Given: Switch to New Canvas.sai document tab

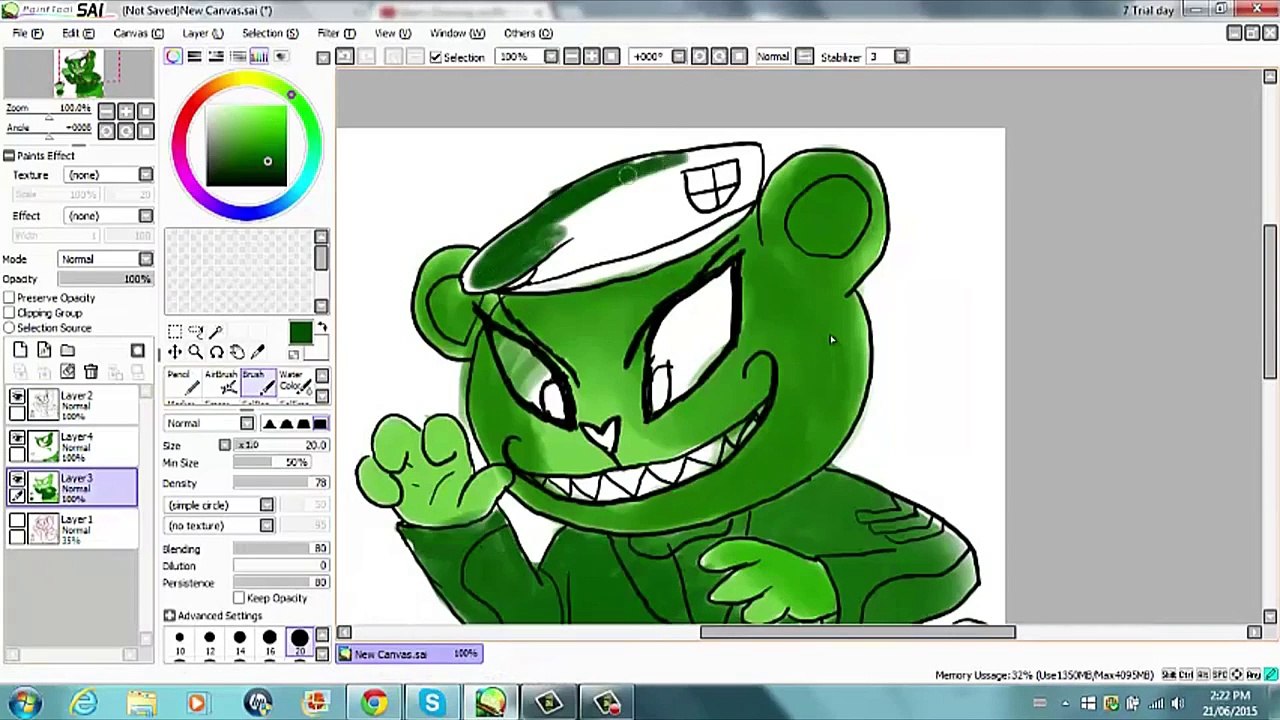Looking at the screenshot, I should 410,654.
